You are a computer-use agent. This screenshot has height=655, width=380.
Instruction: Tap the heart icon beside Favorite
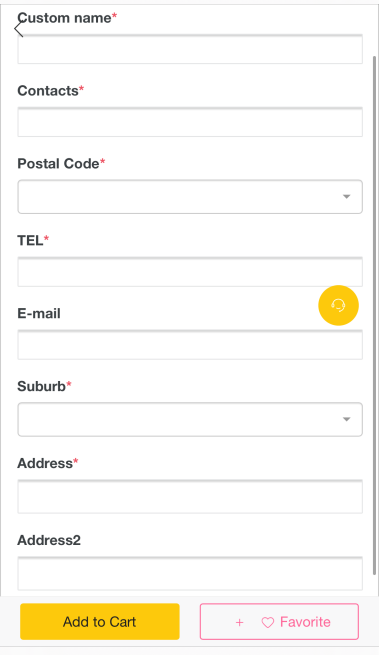(x=268, y=622)
